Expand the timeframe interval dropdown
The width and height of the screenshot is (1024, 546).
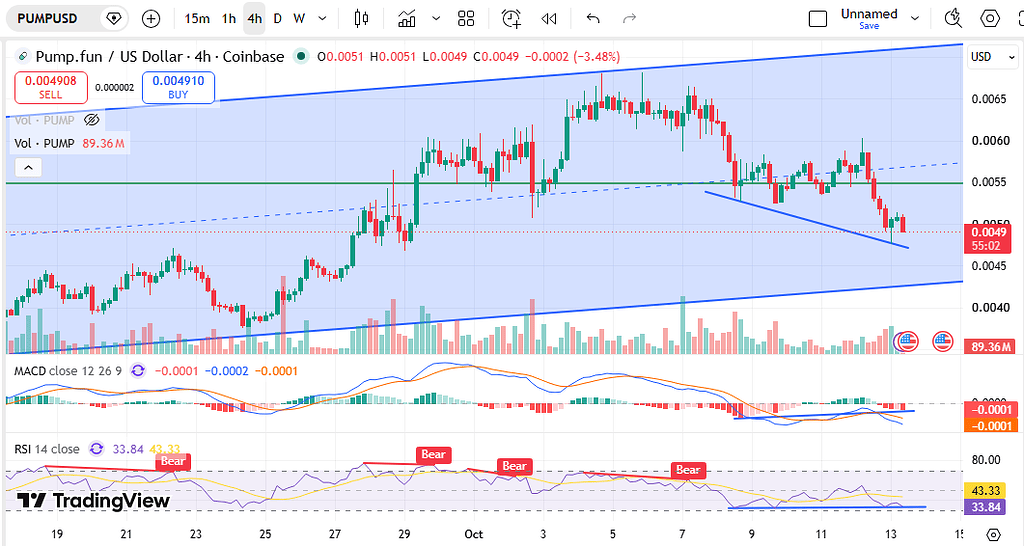pos(322,18)
